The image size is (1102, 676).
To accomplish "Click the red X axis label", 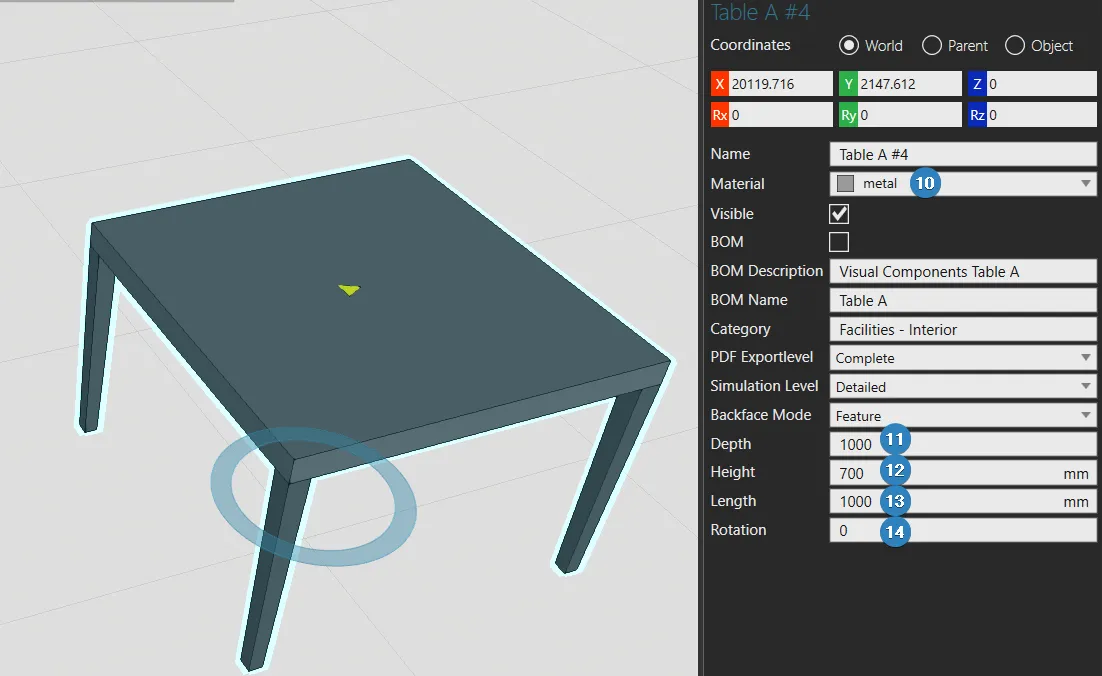I will (x=719, y=84).
